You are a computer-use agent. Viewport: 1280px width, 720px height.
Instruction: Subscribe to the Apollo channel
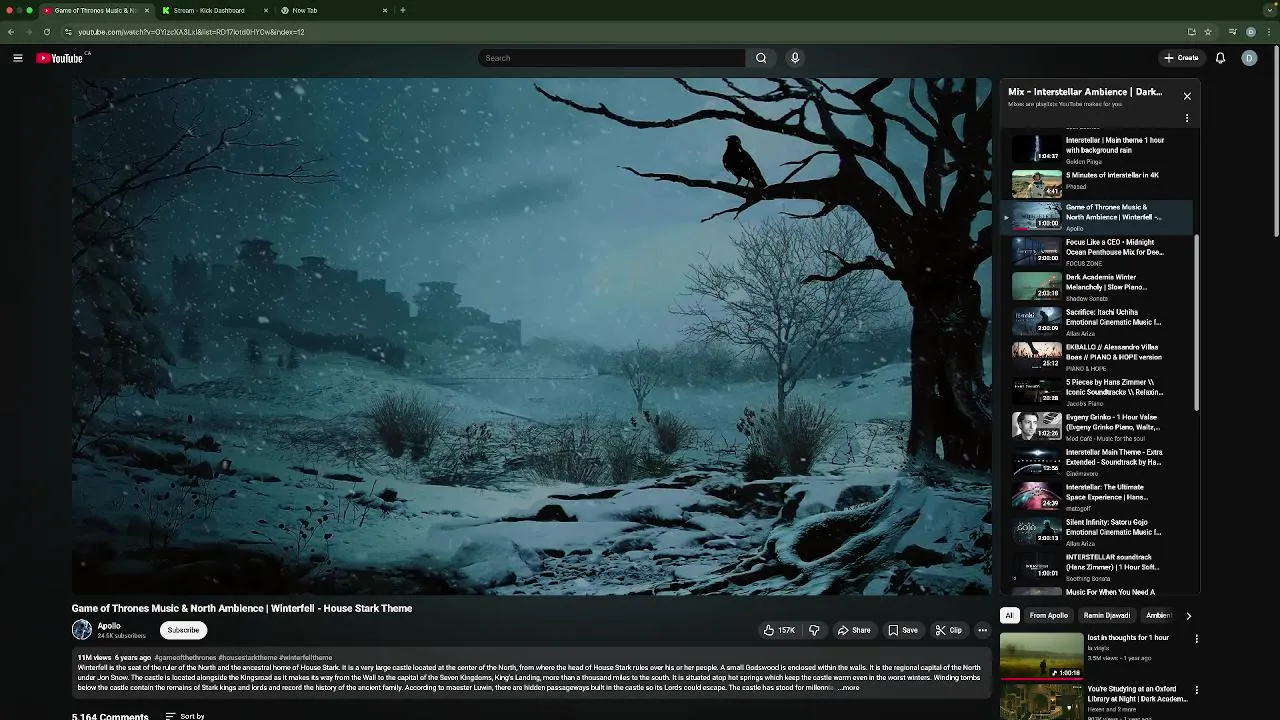pyautogui.click(x=183, y=630)
